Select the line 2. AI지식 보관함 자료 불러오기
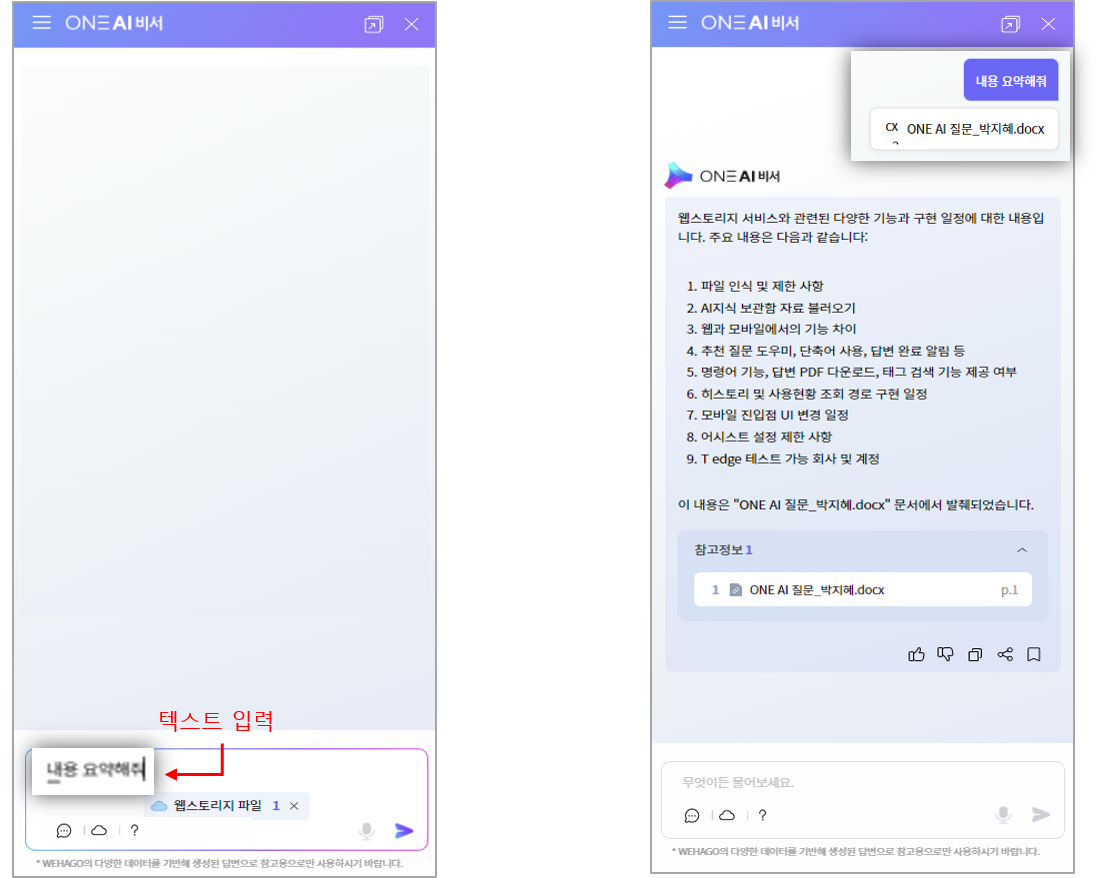Viewport: 1102px width, 878px height. pyautogui.click(x=771, y=308)
